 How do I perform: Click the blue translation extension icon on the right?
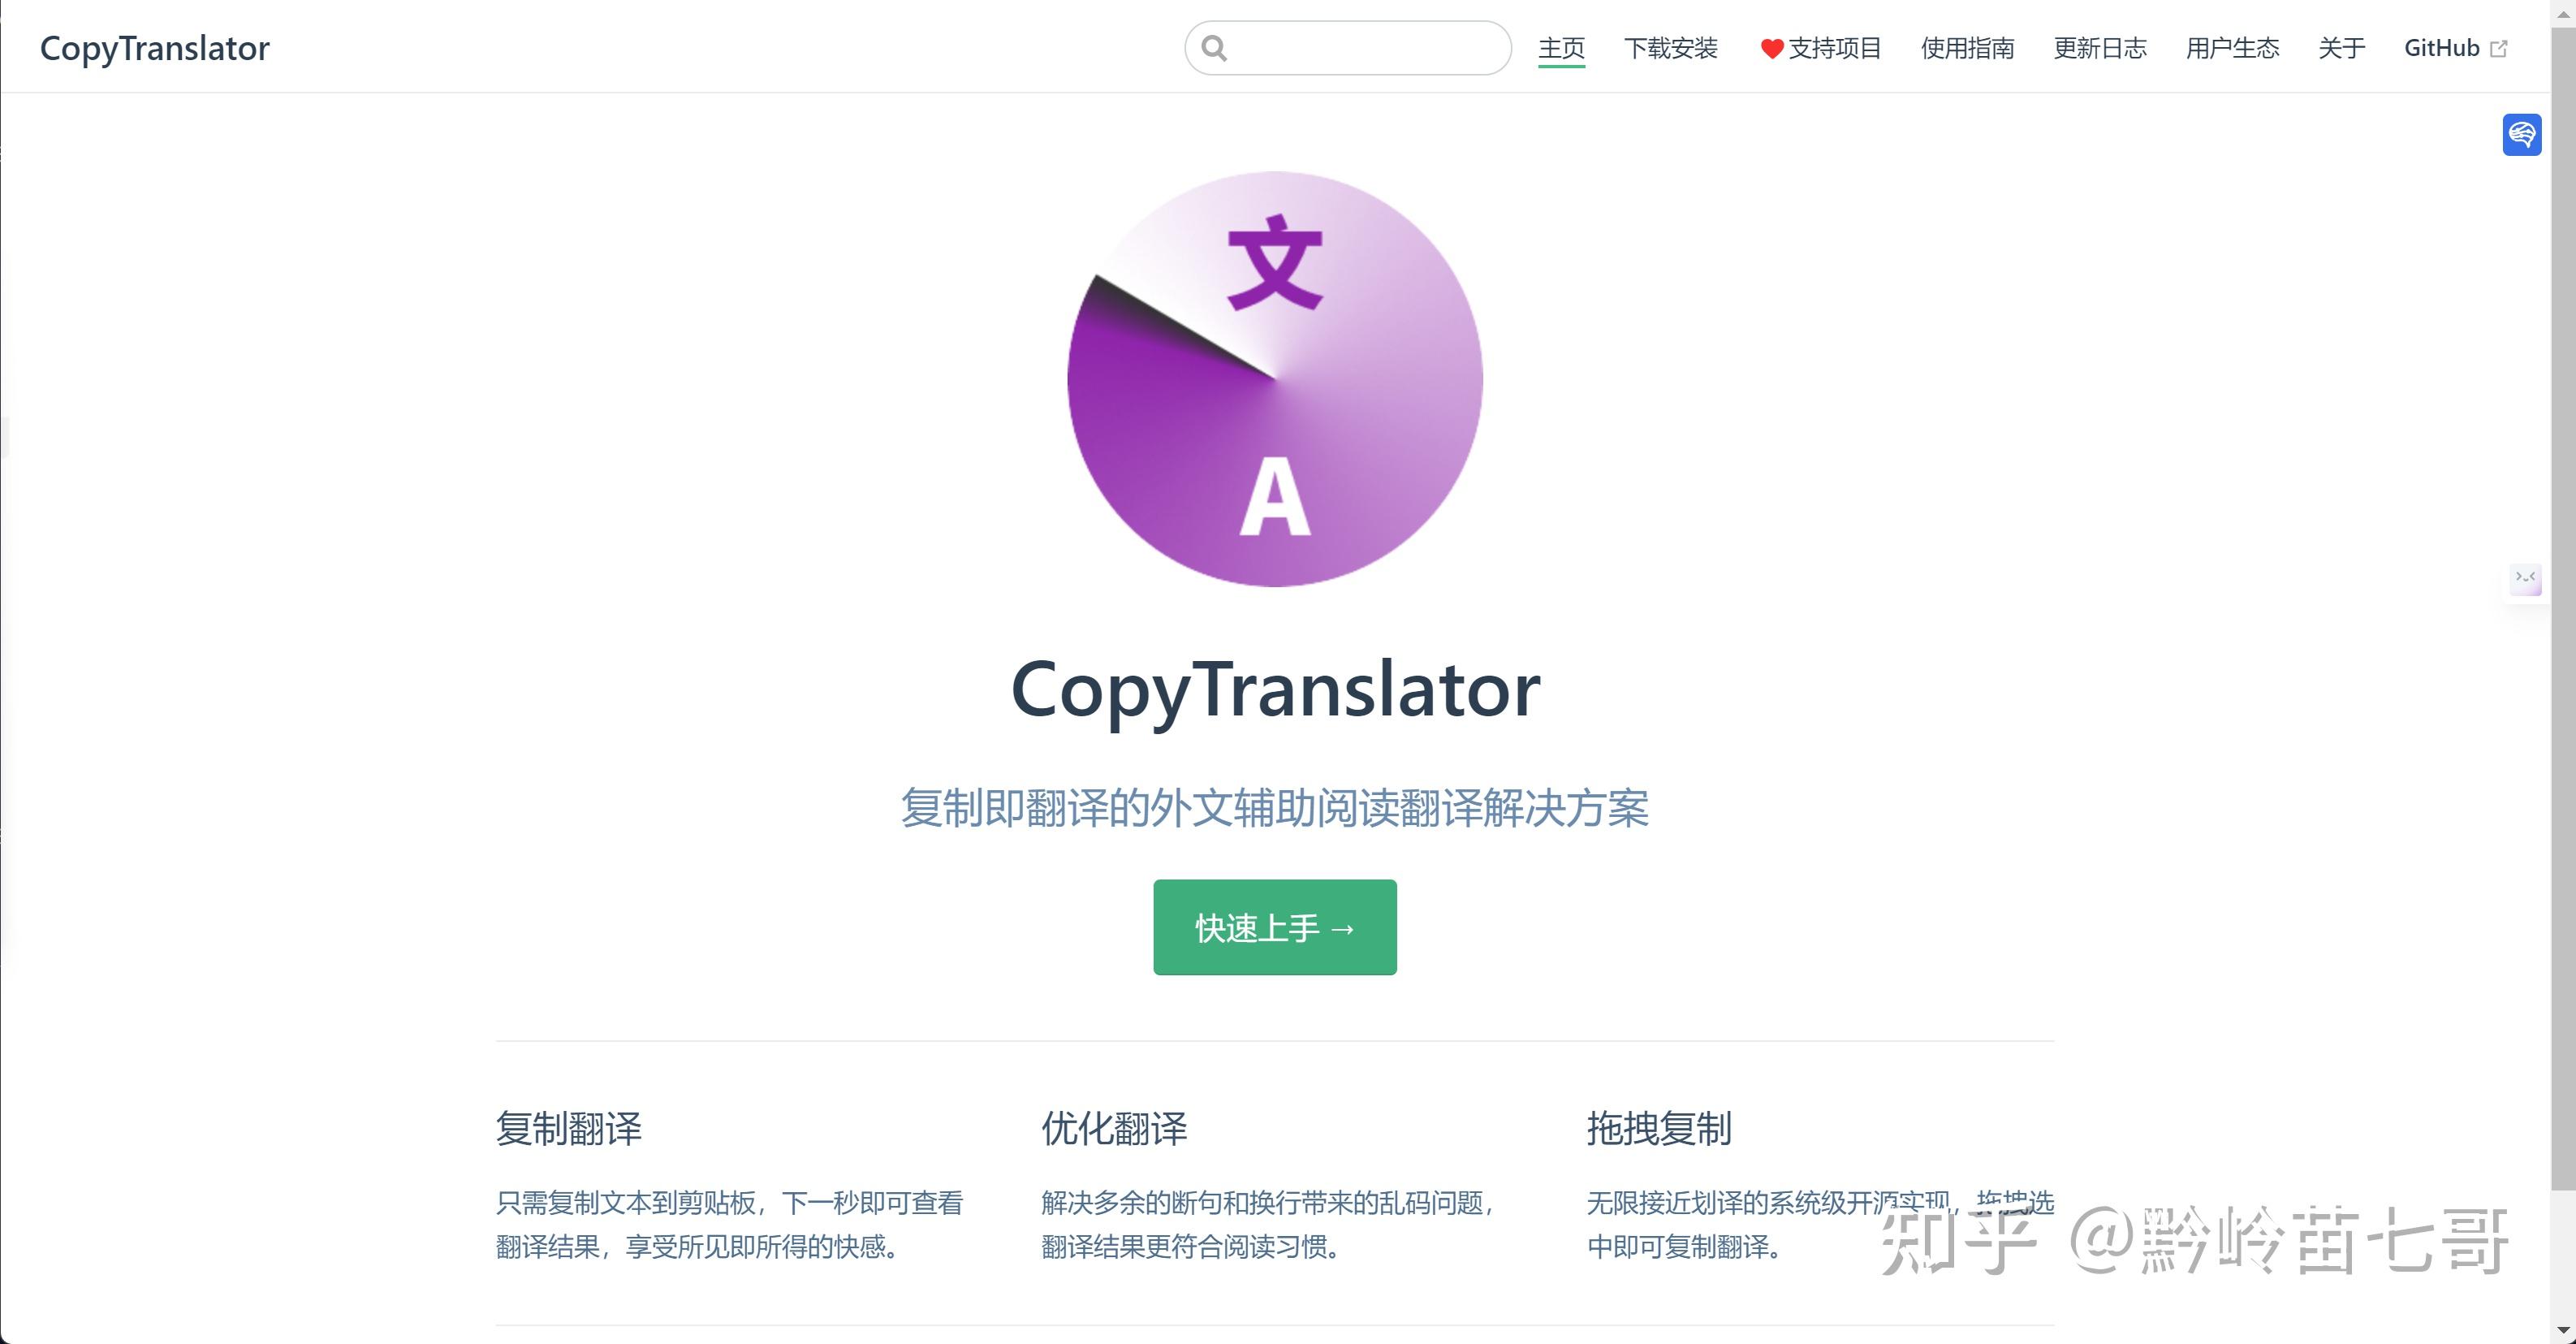(x=2523, y=135)
